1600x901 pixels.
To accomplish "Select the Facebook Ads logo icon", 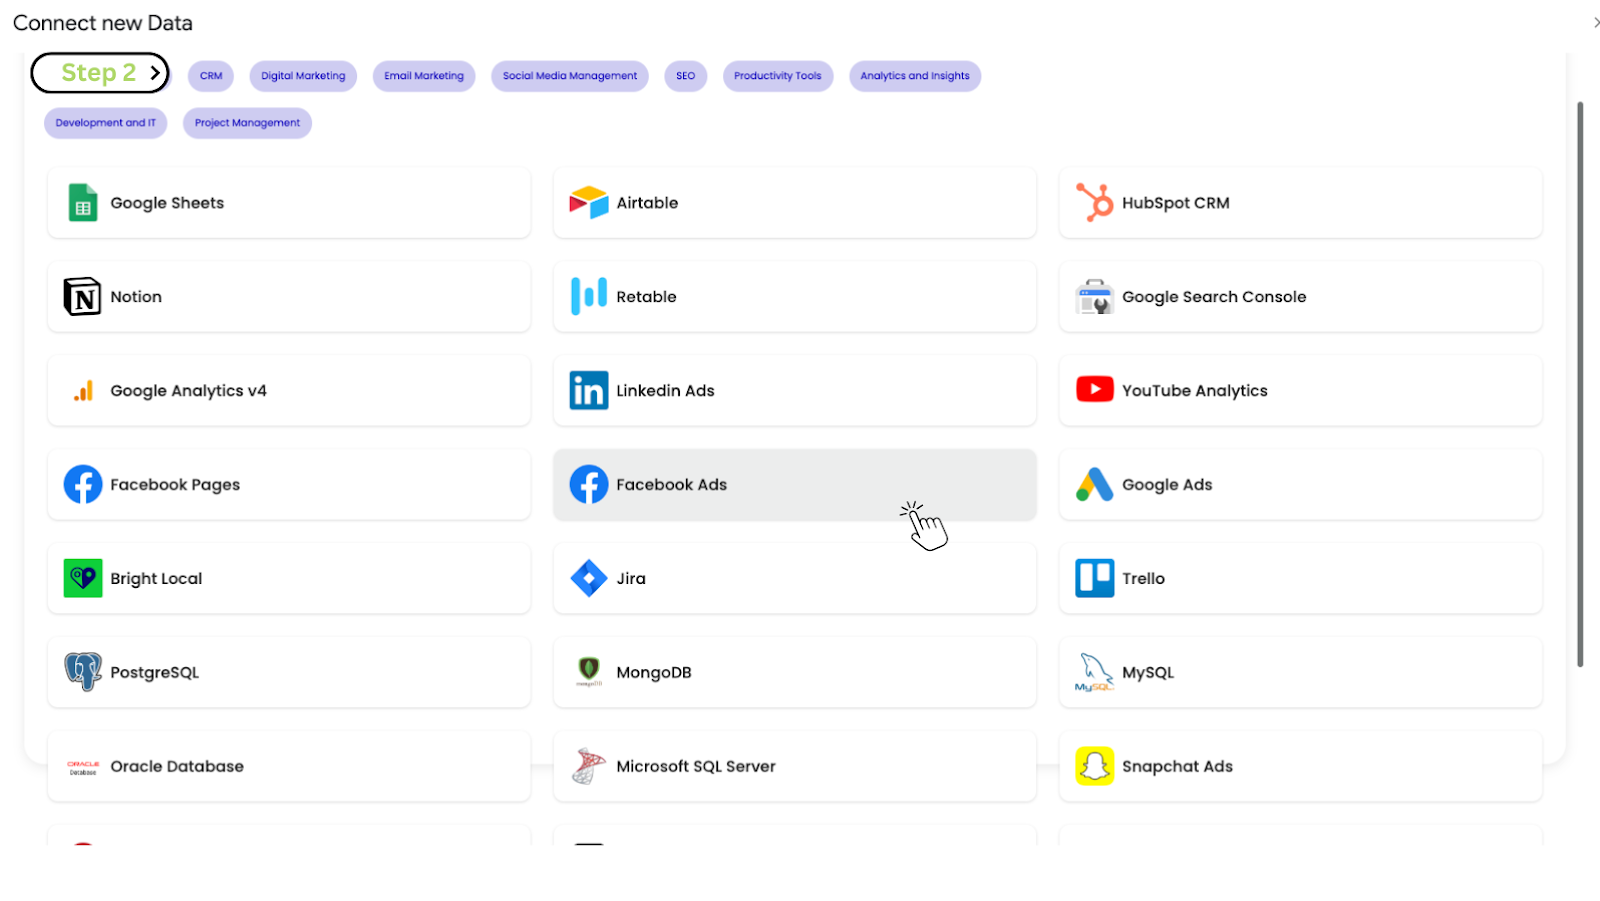I will (589, 485).
